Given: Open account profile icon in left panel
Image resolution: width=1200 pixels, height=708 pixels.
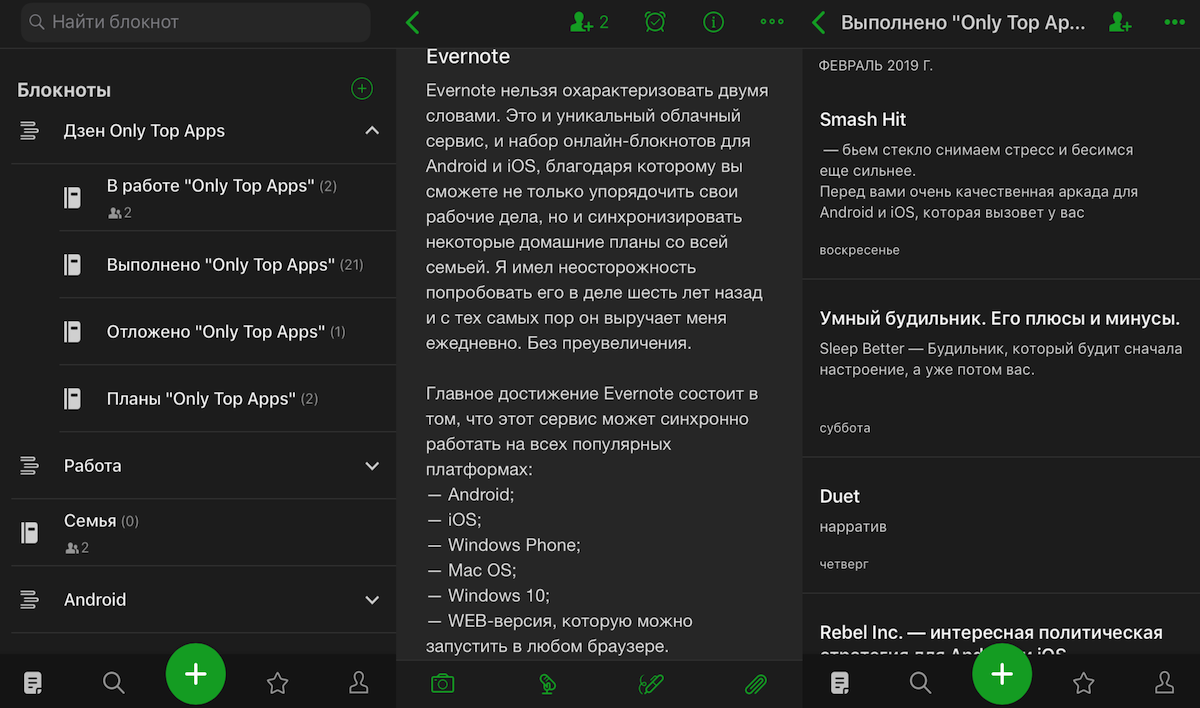Looking at the screenshot, I should click(x=358, y=683).
